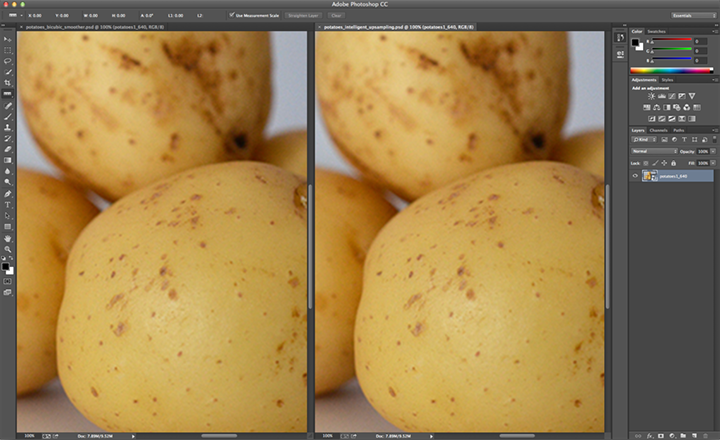Add a Photo Filter adjustment
The height and width of the screenshot is (440, 720).
click(676, 107)
